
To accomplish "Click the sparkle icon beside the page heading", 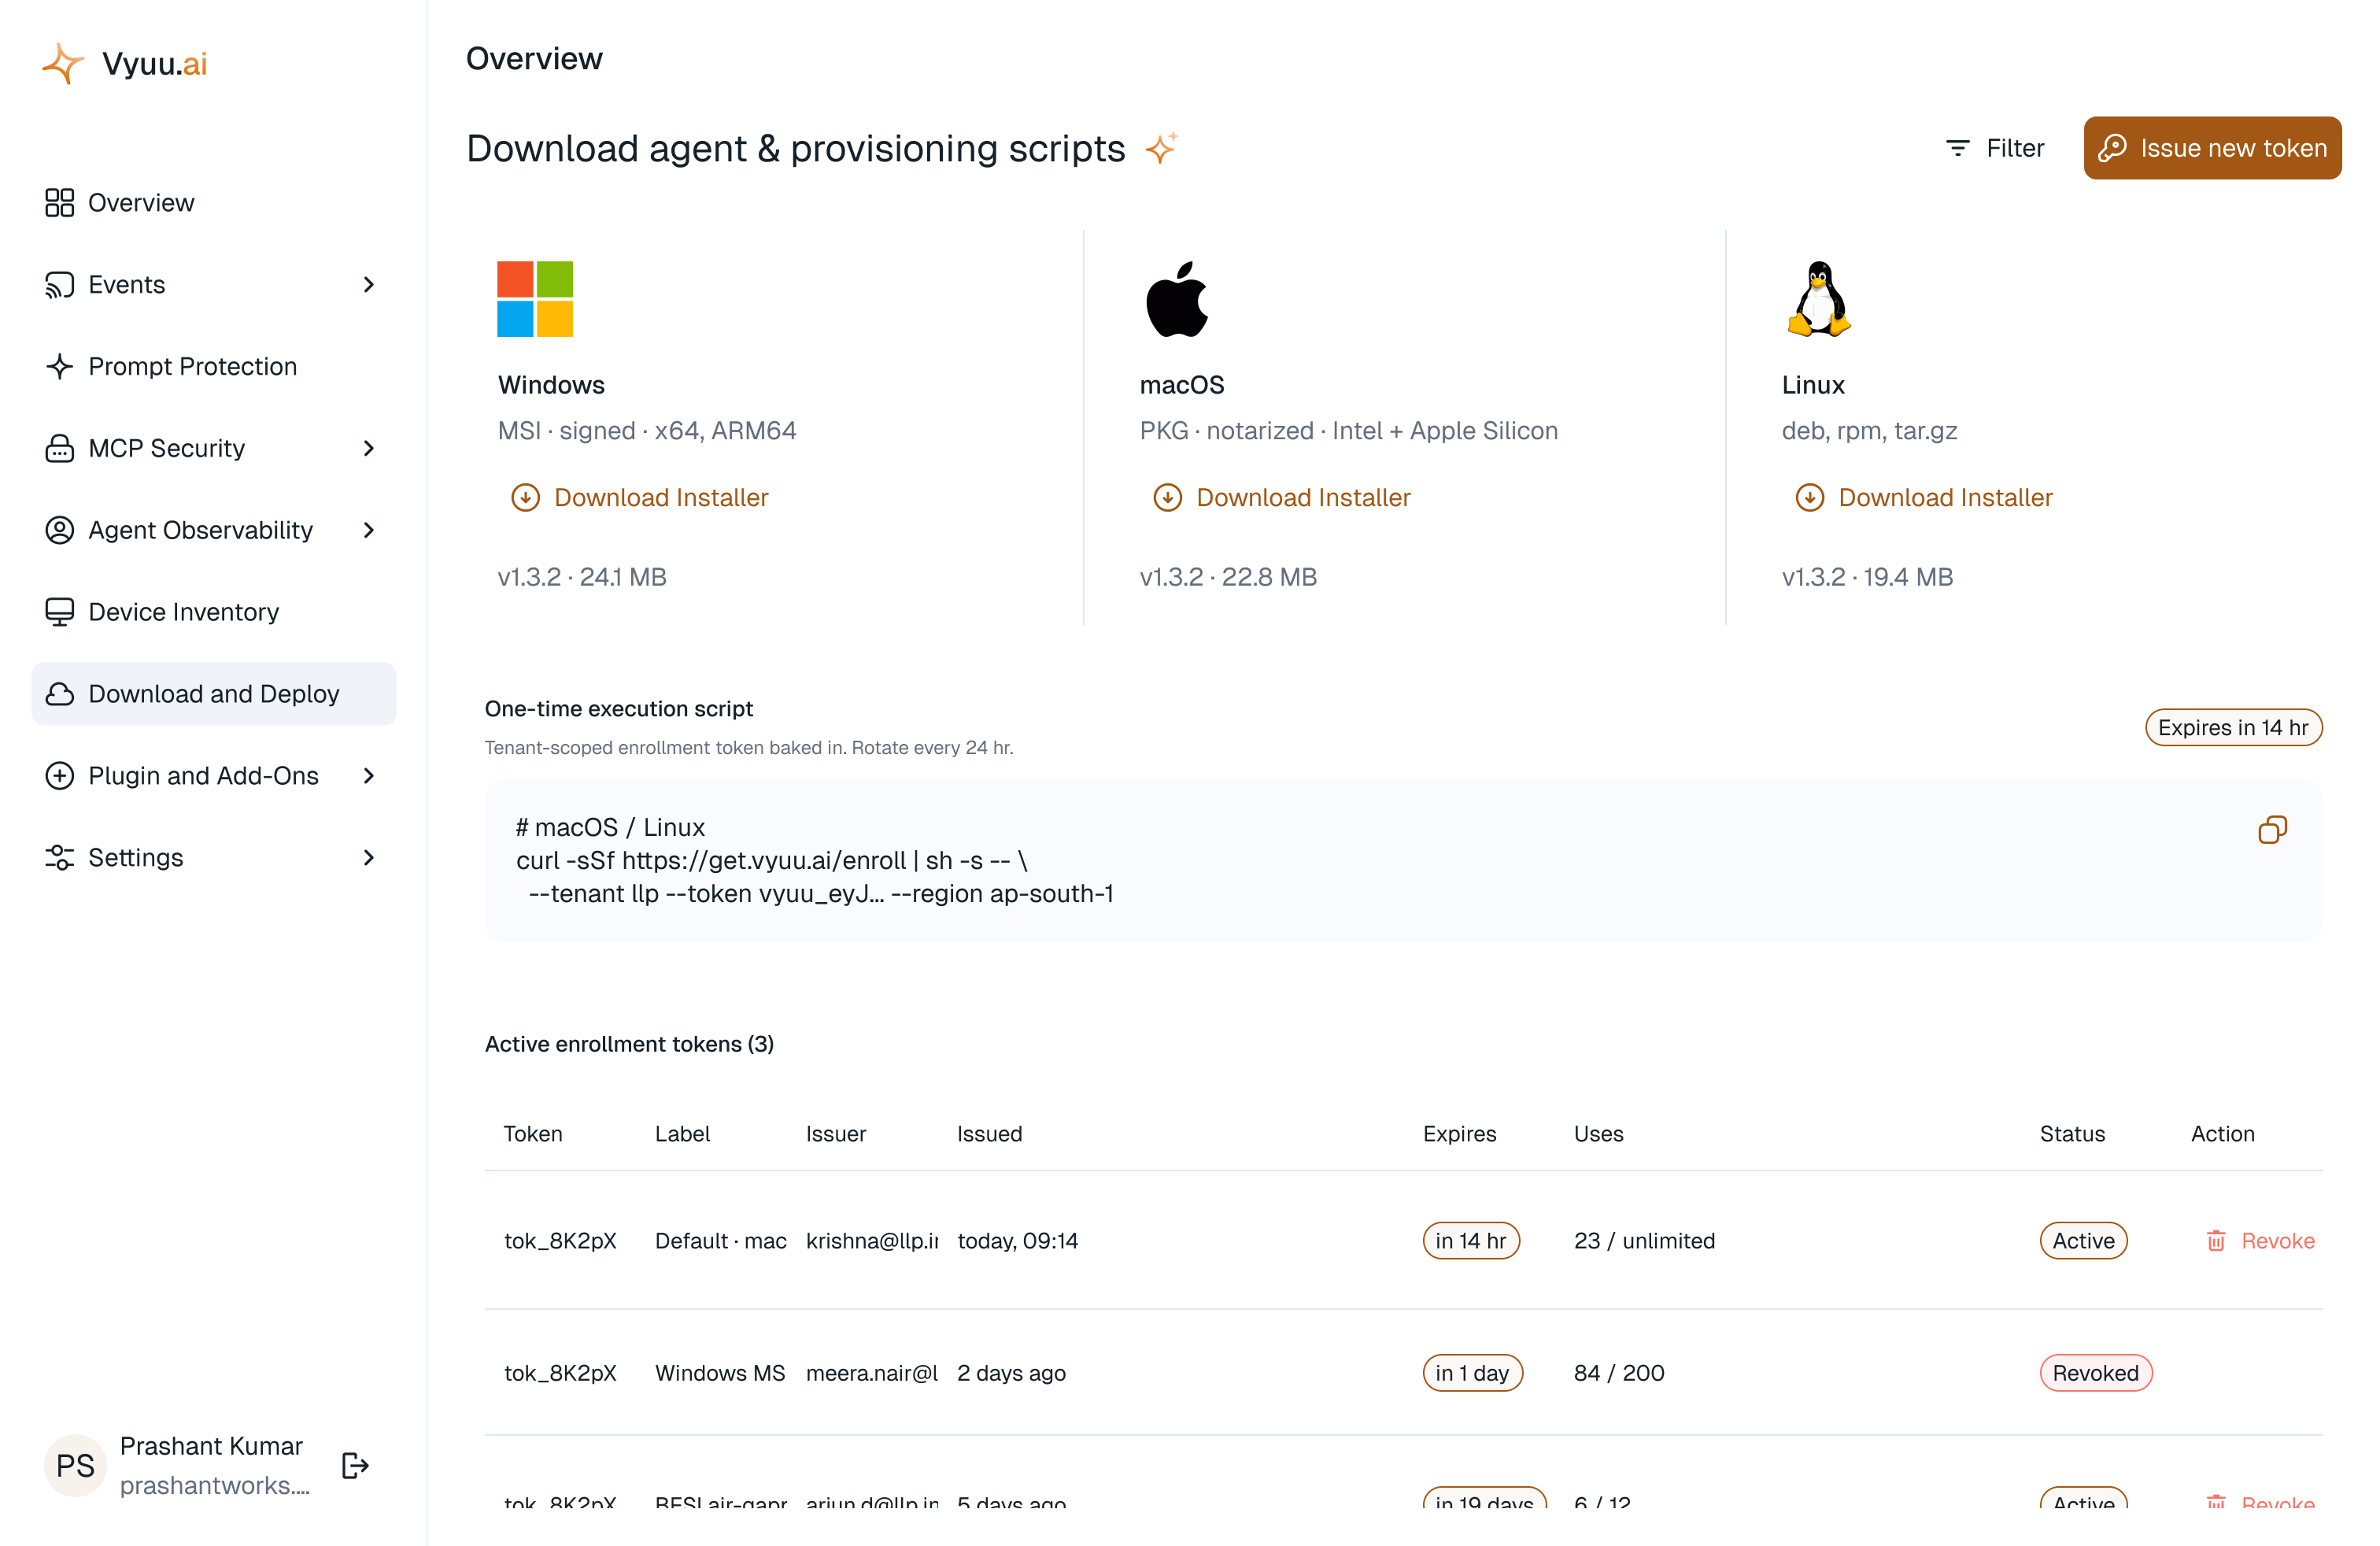I will [x=1161, y=148].
